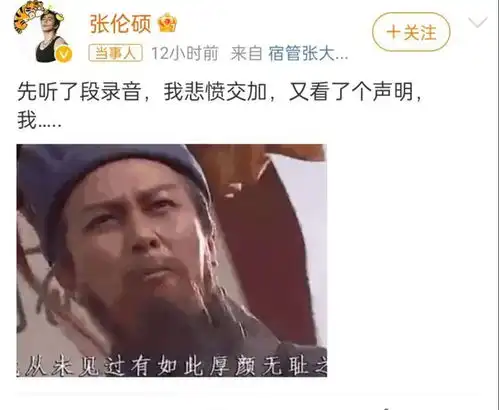The image size is (499, 410).
Task: Open the 宿管张大... source link
Action: click(x=308, y=53)
